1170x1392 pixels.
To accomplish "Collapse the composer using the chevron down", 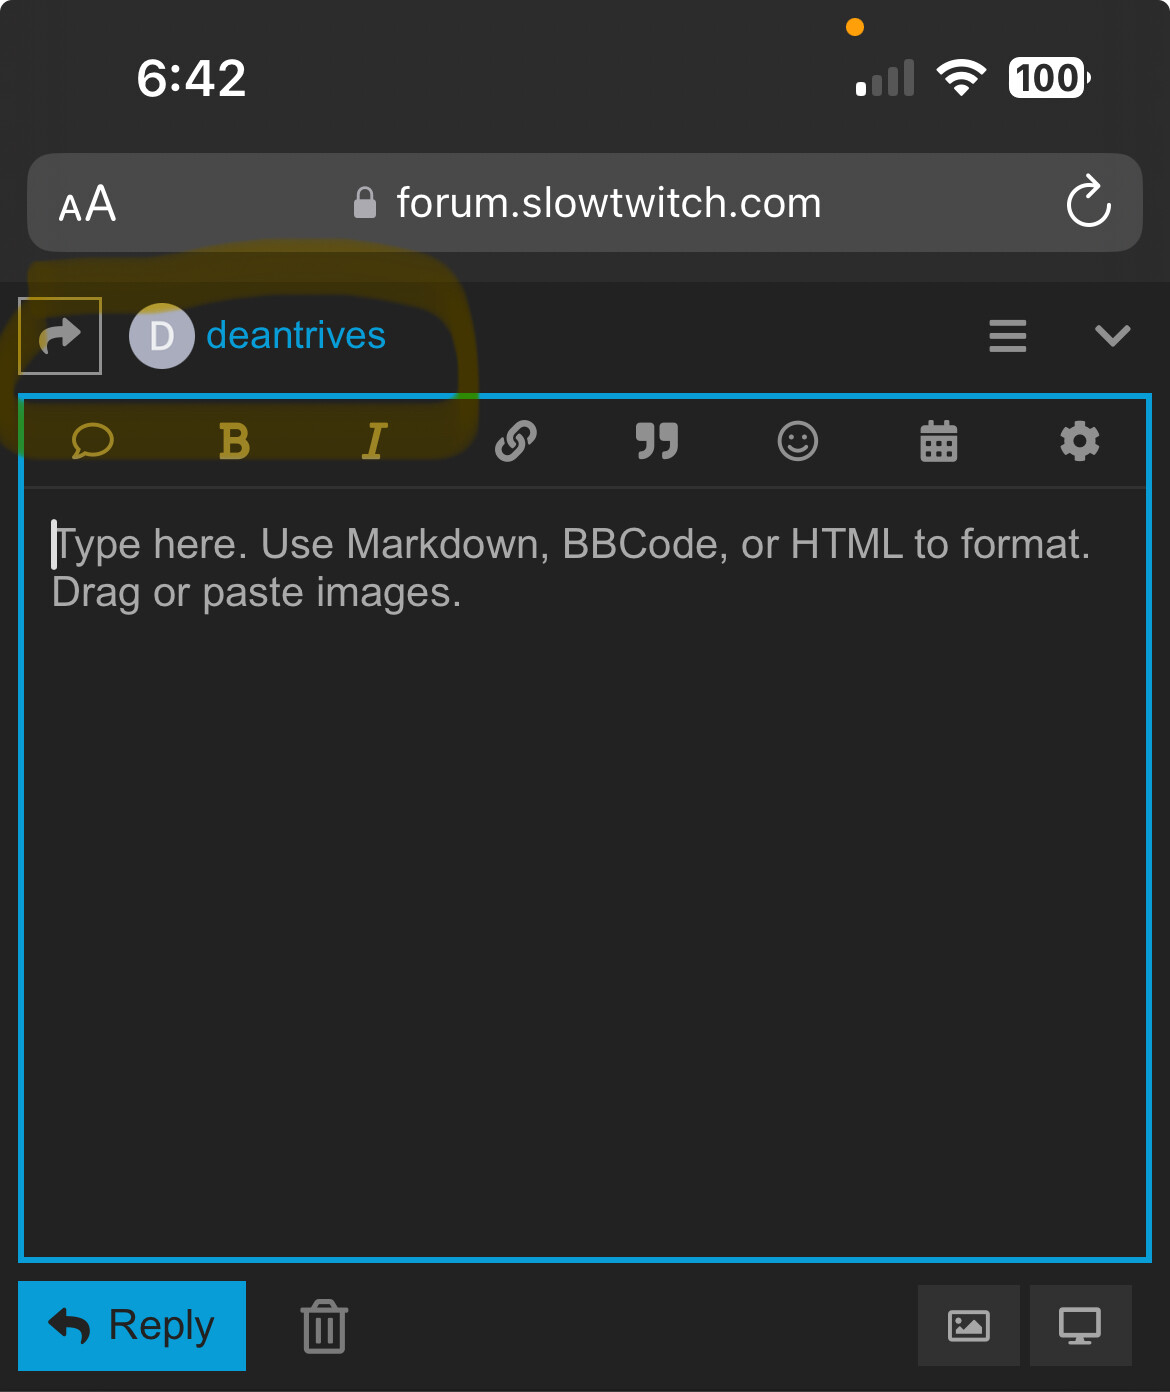I will (x=1112, y=336).
